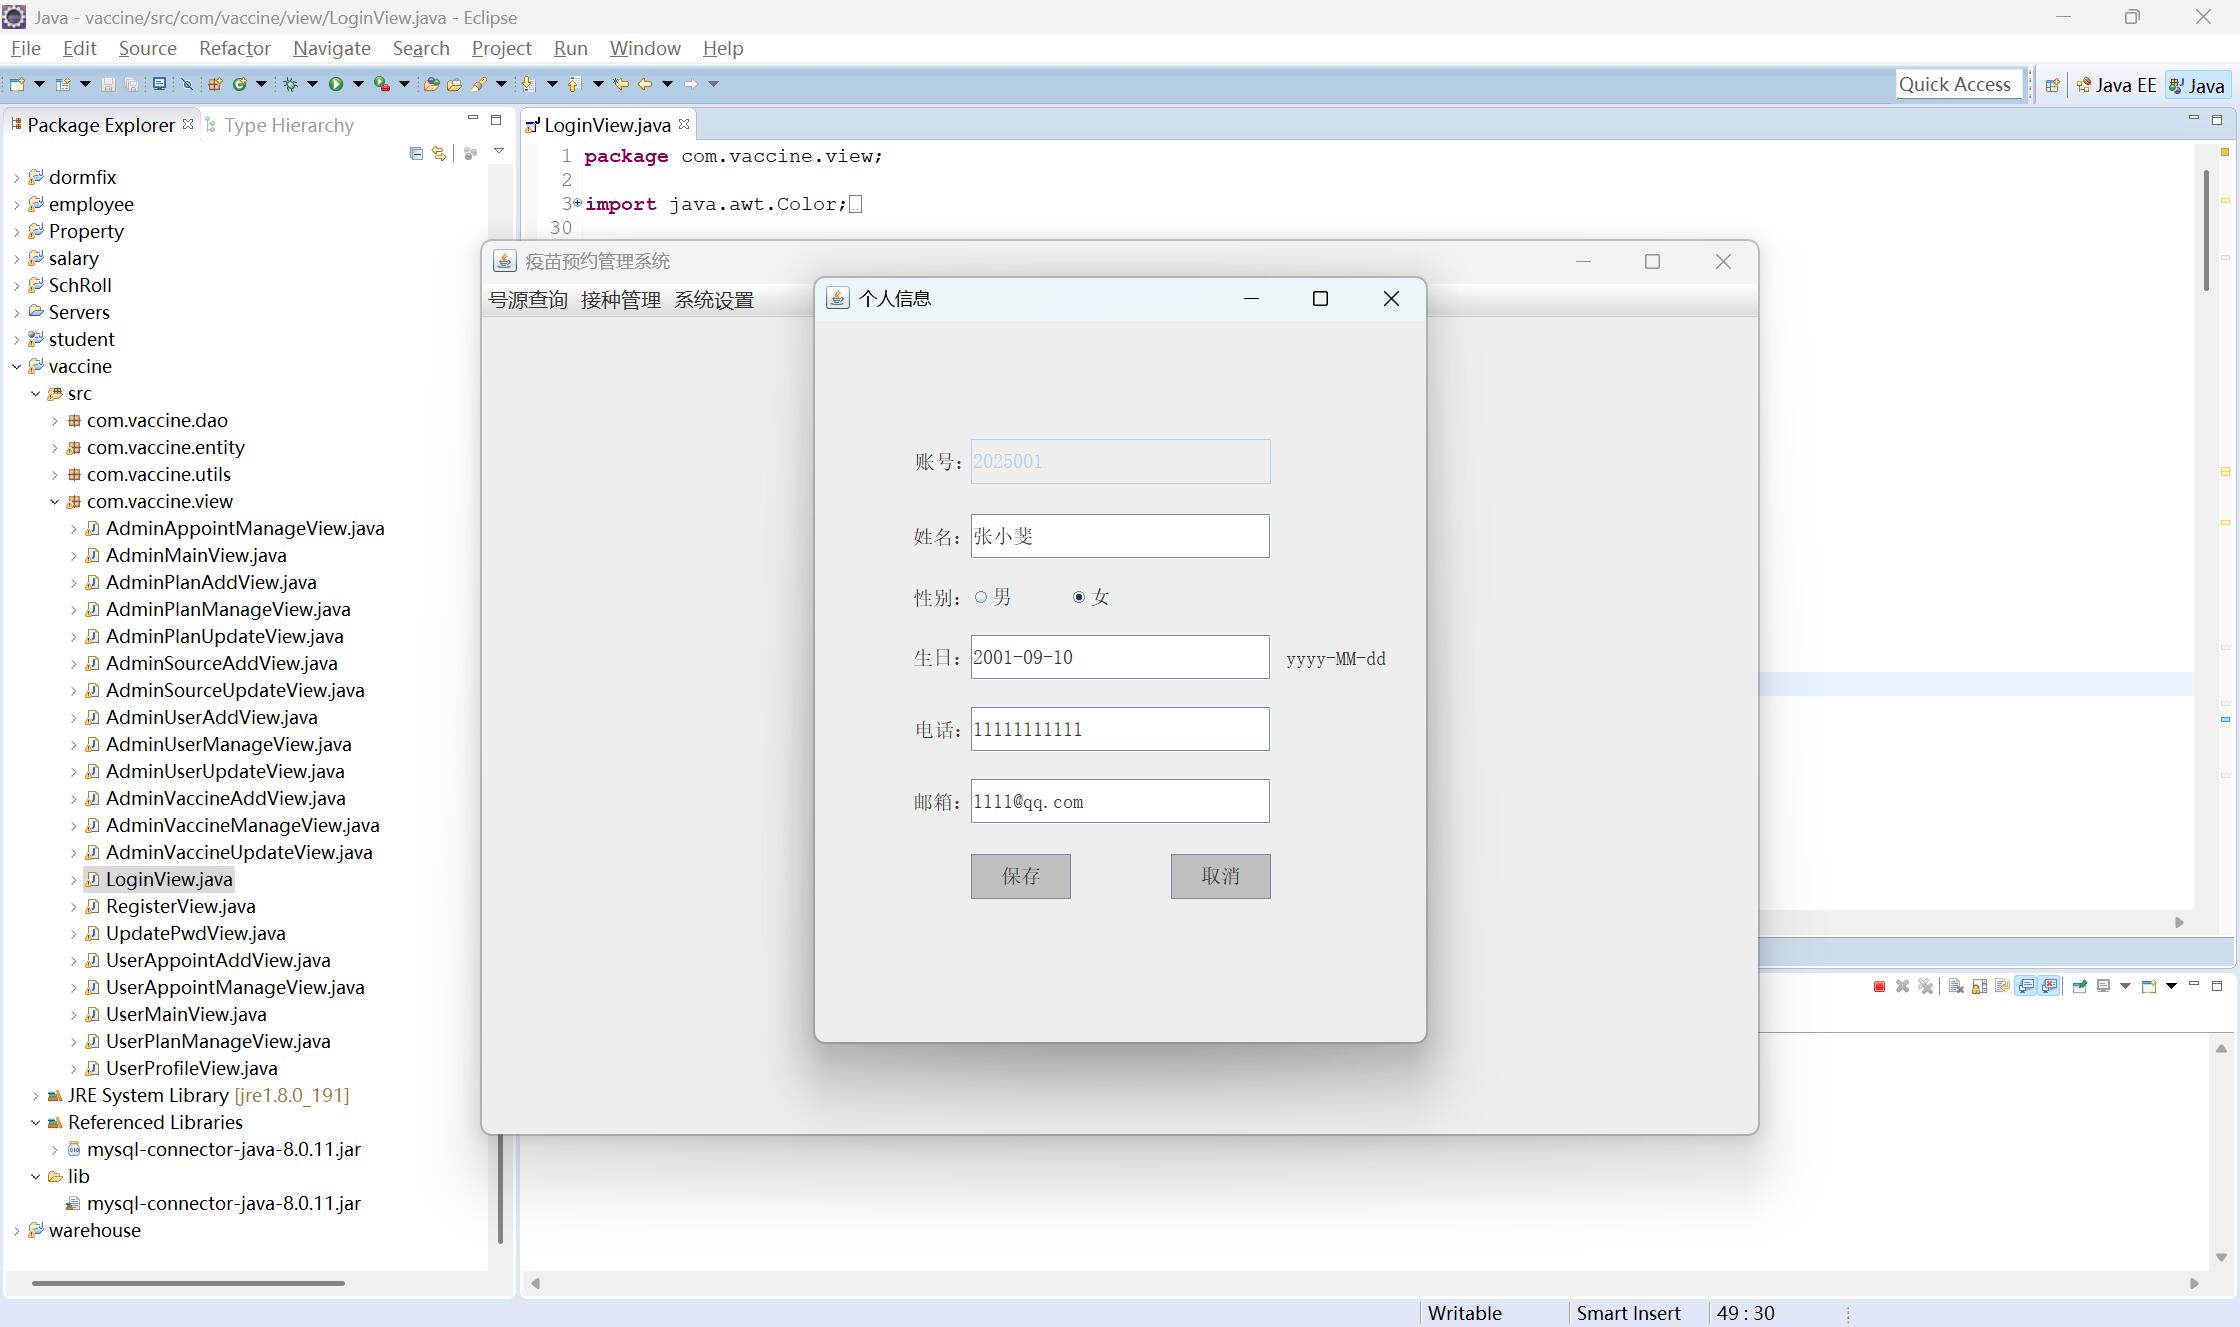Select UserProfileView.java in the tree

coord(191,1068)
